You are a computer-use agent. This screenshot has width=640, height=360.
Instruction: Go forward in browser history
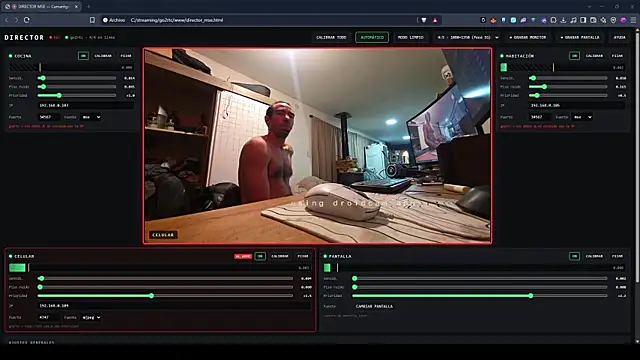pyautogui.click(x=16, y=20)
